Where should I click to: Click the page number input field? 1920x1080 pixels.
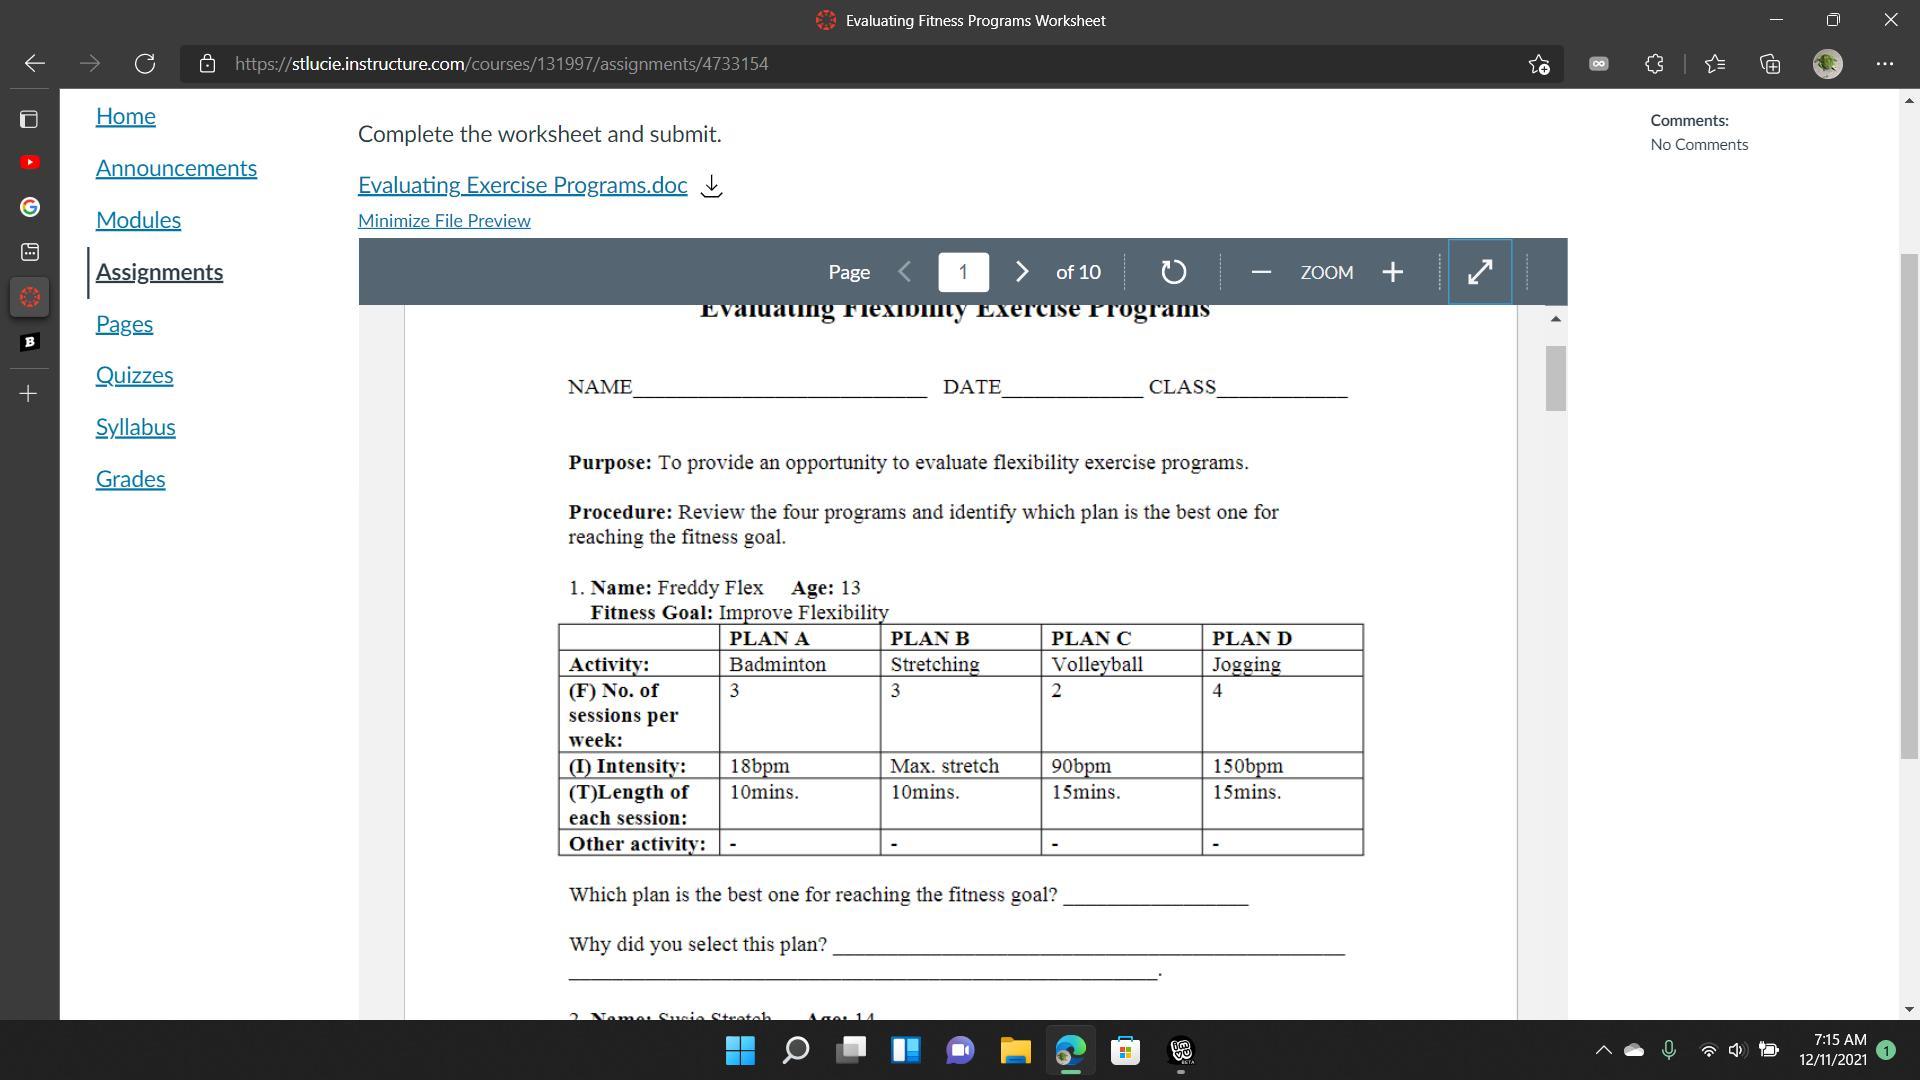pyautogui.click(x=963, y=272)
